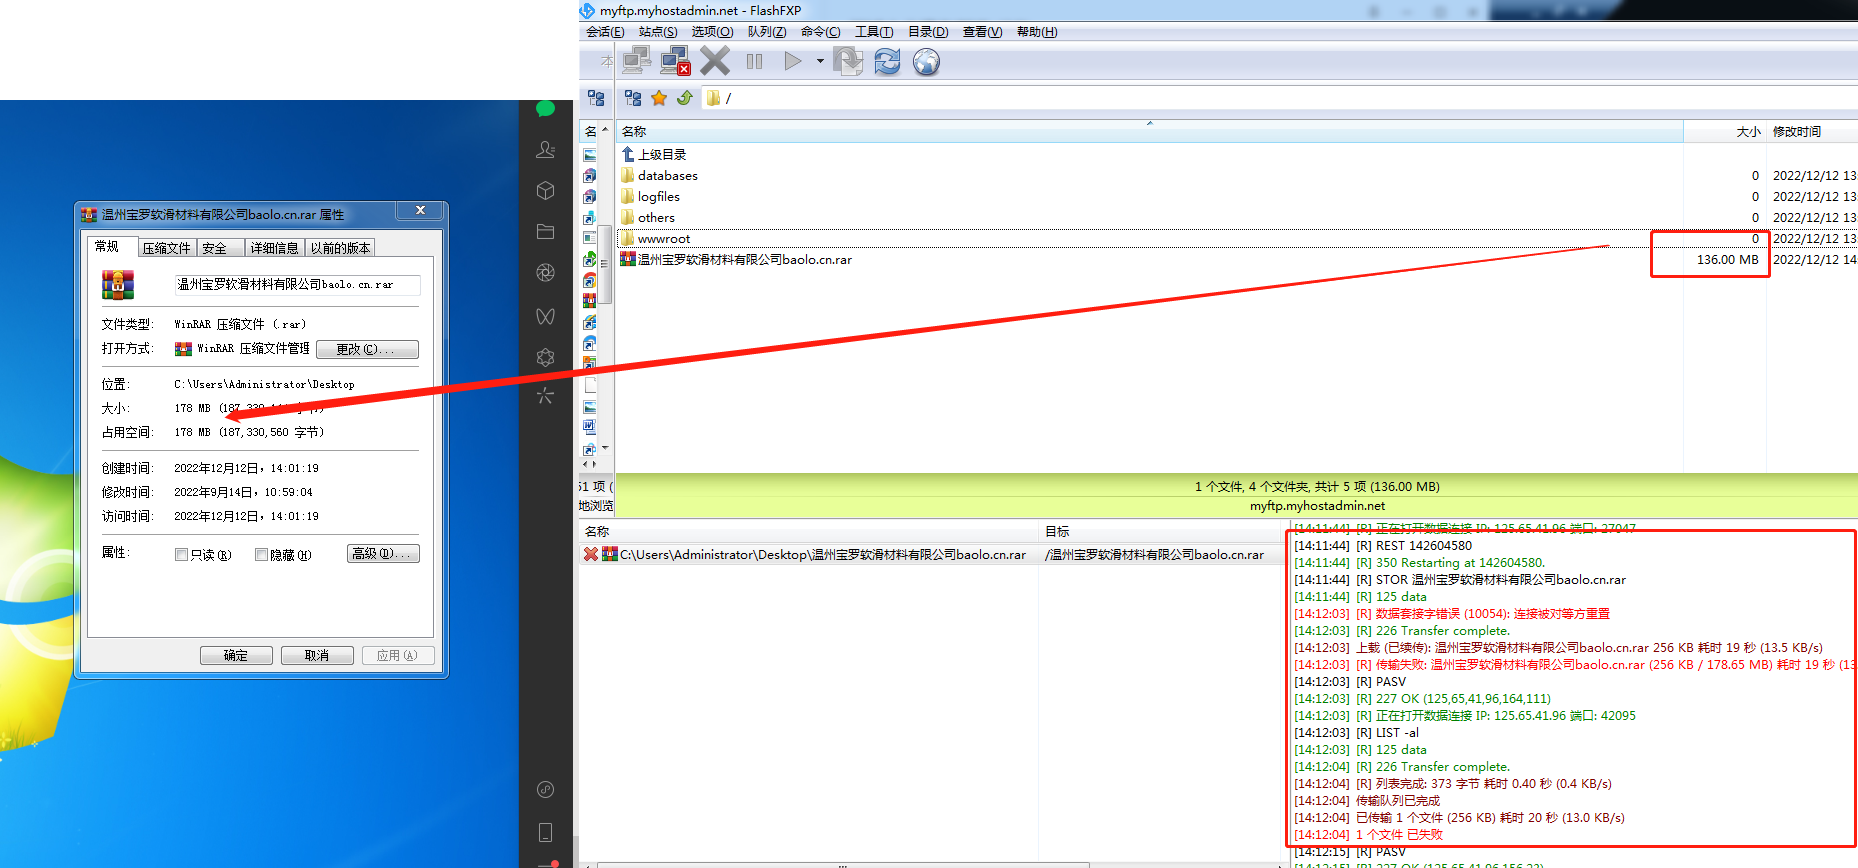Click the gray Abort X toolbar icon
Viewport: 1858px width, 868px height.
pyautogui.click(x=715, y=61)
